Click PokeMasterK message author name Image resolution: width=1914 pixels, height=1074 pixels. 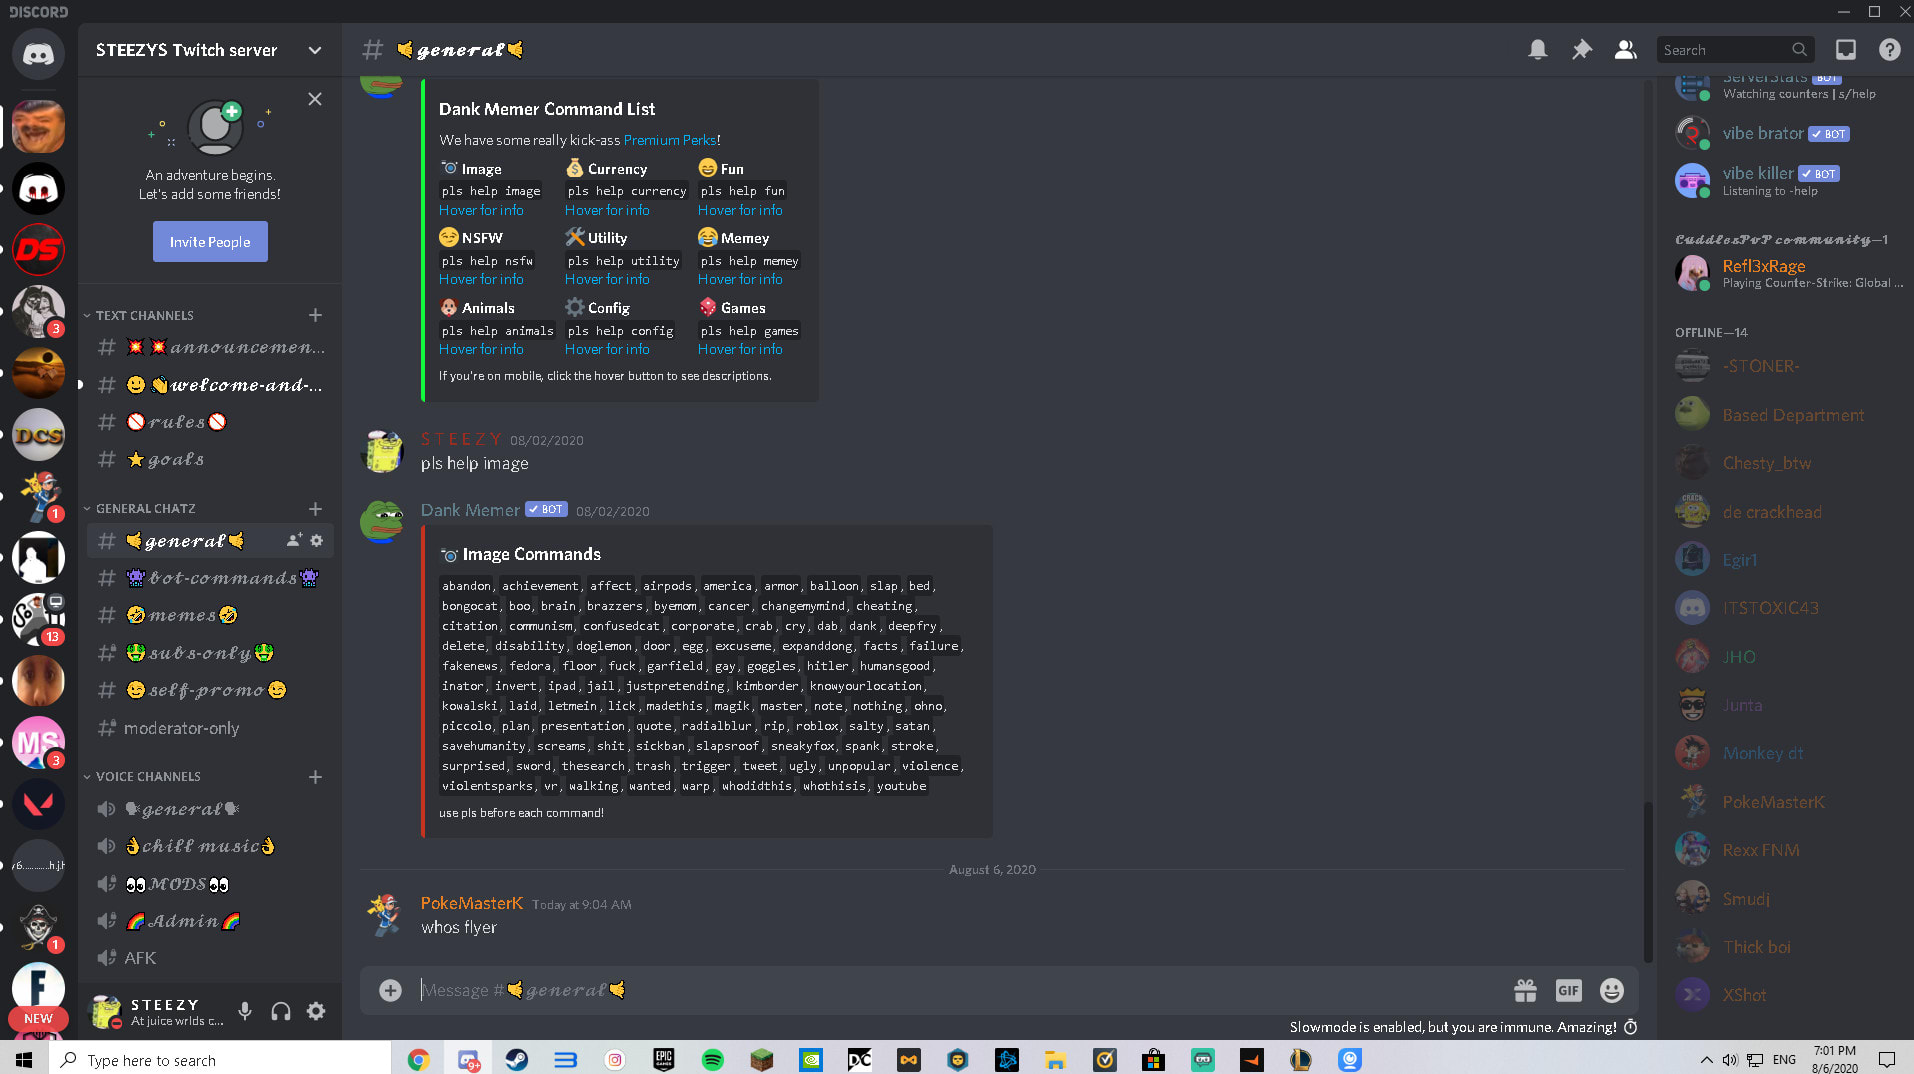(471, 903)
